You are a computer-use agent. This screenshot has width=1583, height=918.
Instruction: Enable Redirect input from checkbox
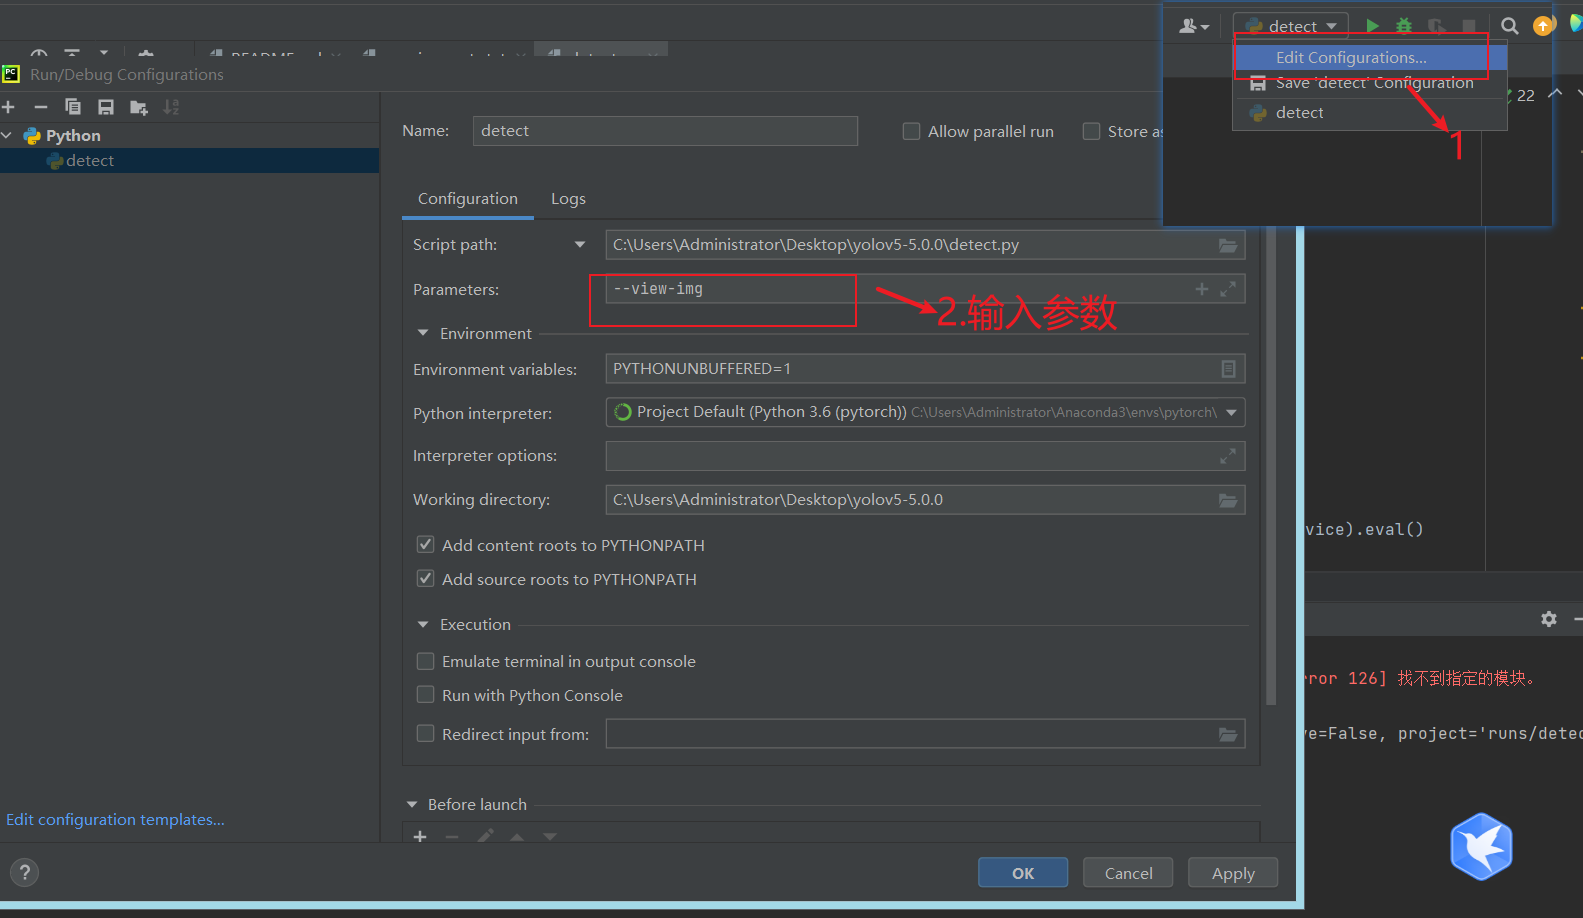pyautogui.click(x=425, y=734)
